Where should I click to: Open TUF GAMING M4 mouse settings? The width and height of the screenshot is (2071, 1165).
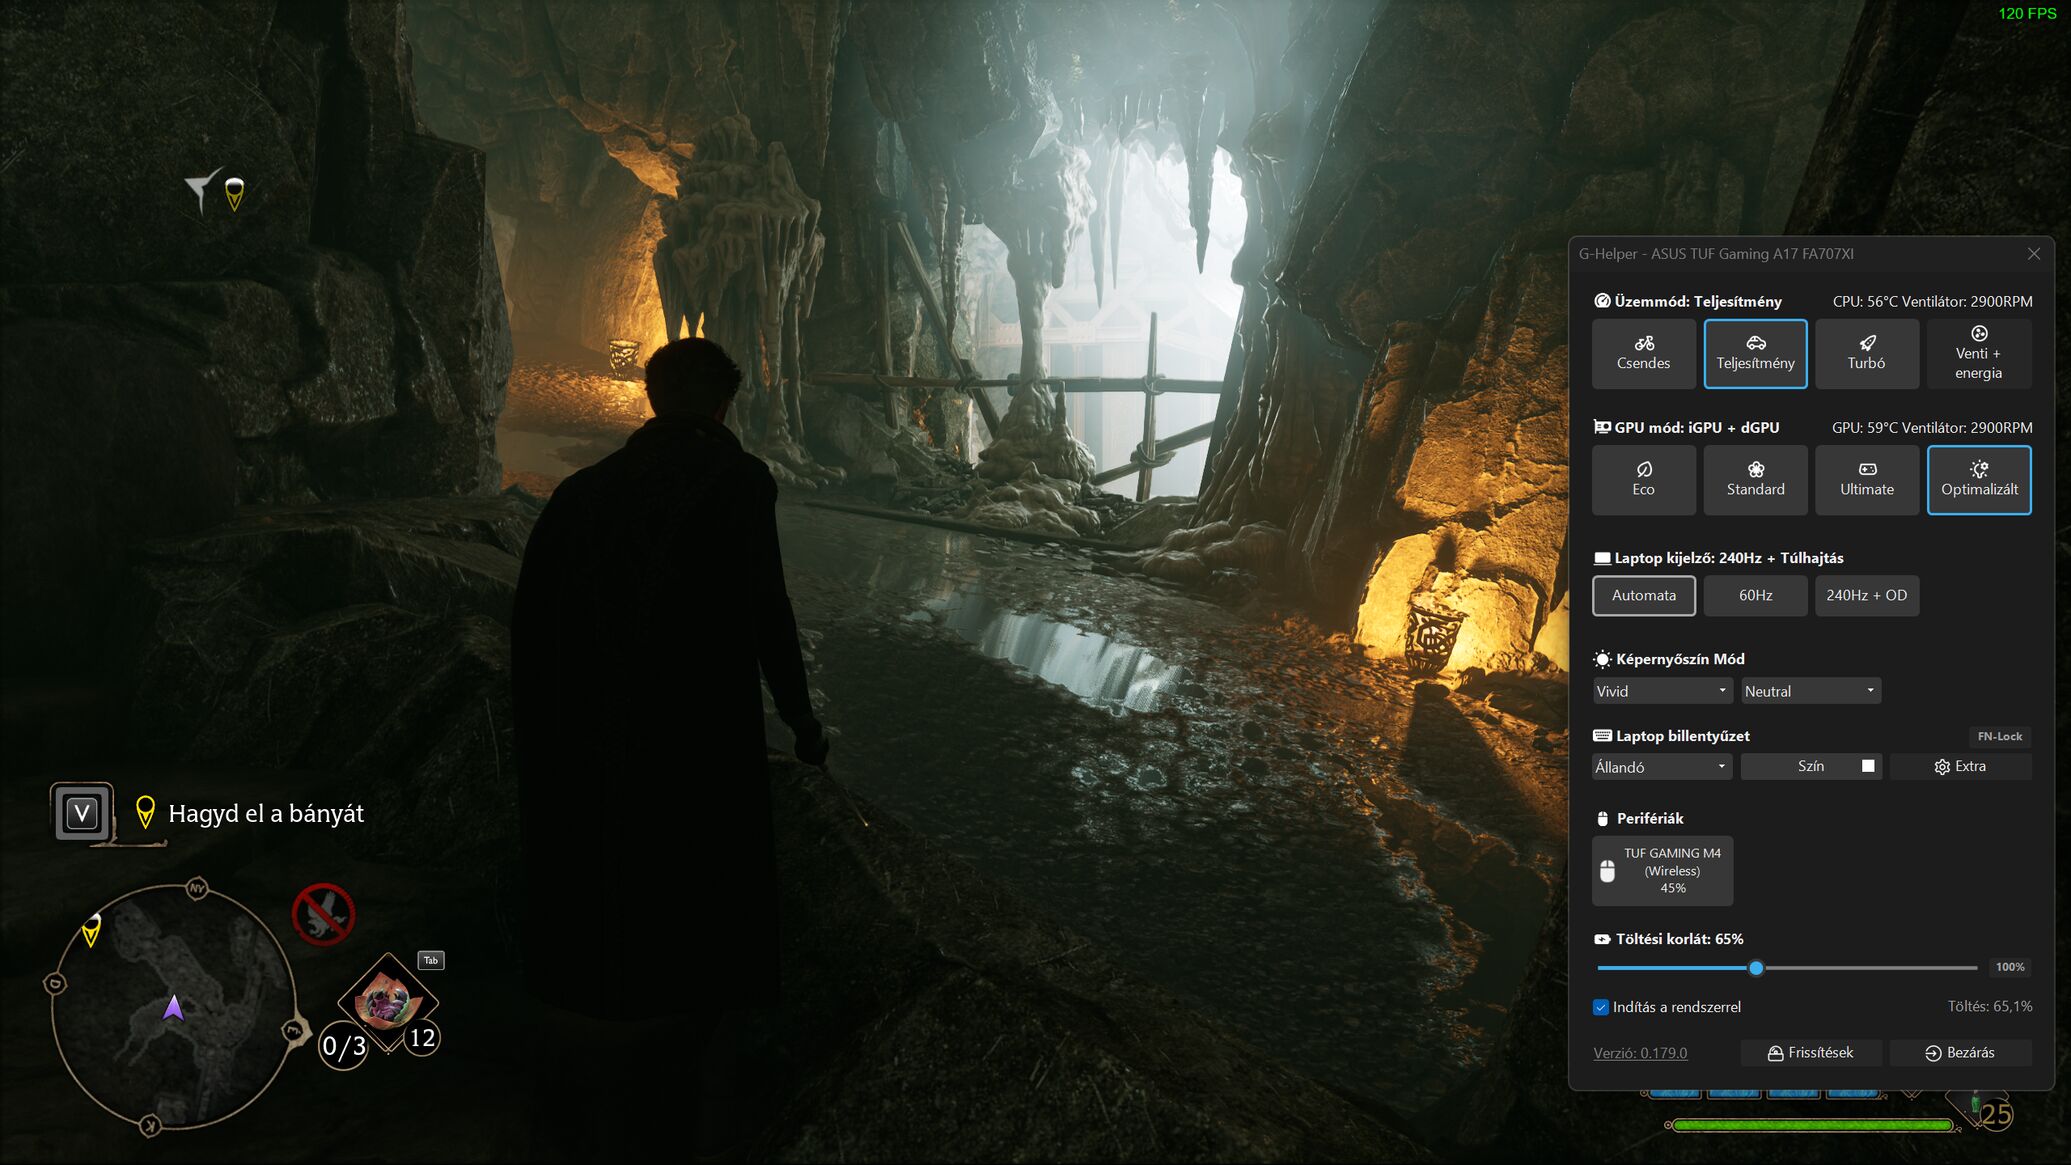tap(1662, 870)
